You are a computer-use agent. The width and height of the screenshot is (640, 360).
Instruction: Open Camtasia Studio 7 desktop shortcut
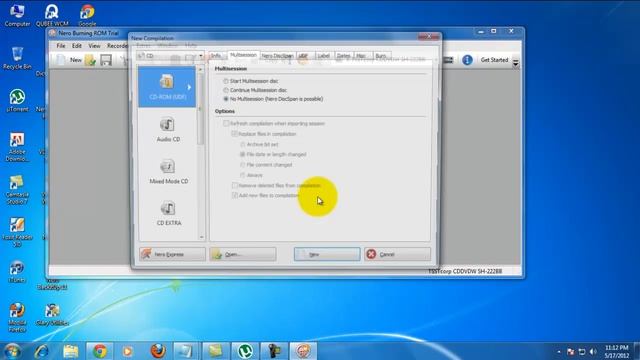(x=17, y=190)
